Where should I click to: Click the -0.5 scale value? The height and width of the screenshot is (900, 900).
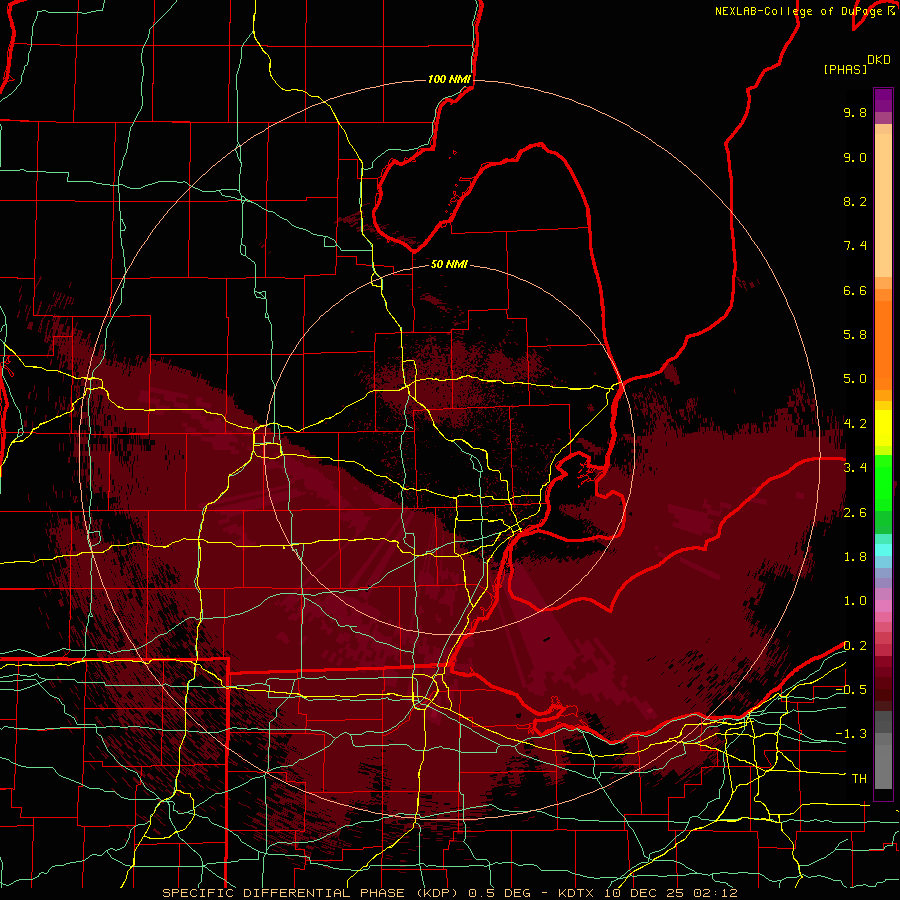(x=851, y=690)
